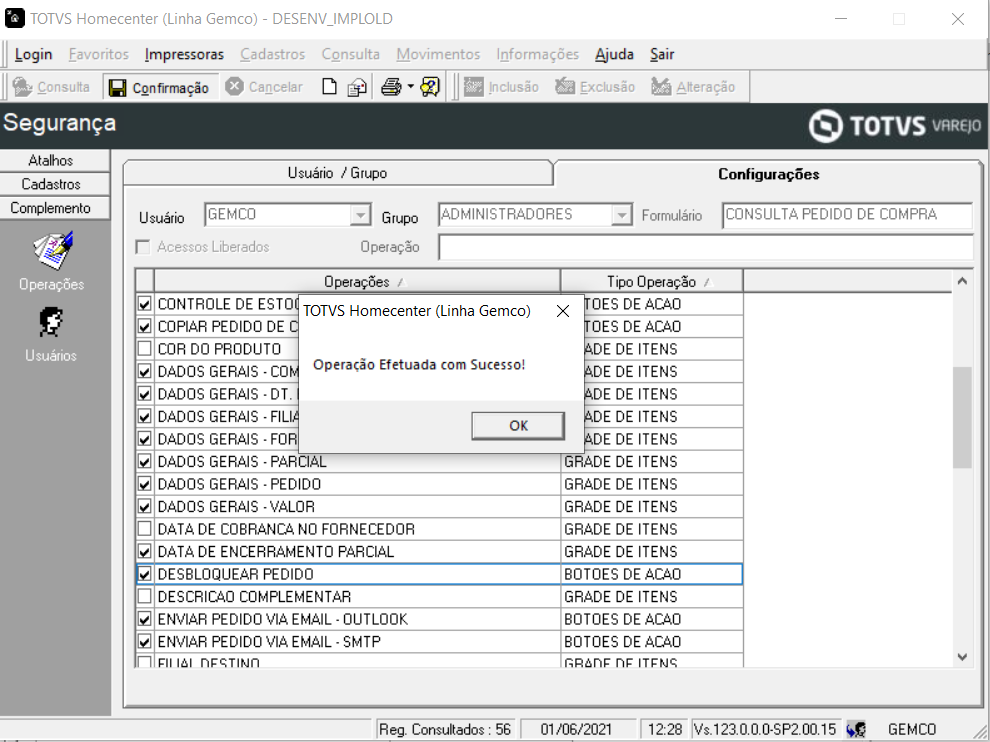Sort by the Operações column header
This screenshot has height=742, width=990.
[357, 282]
